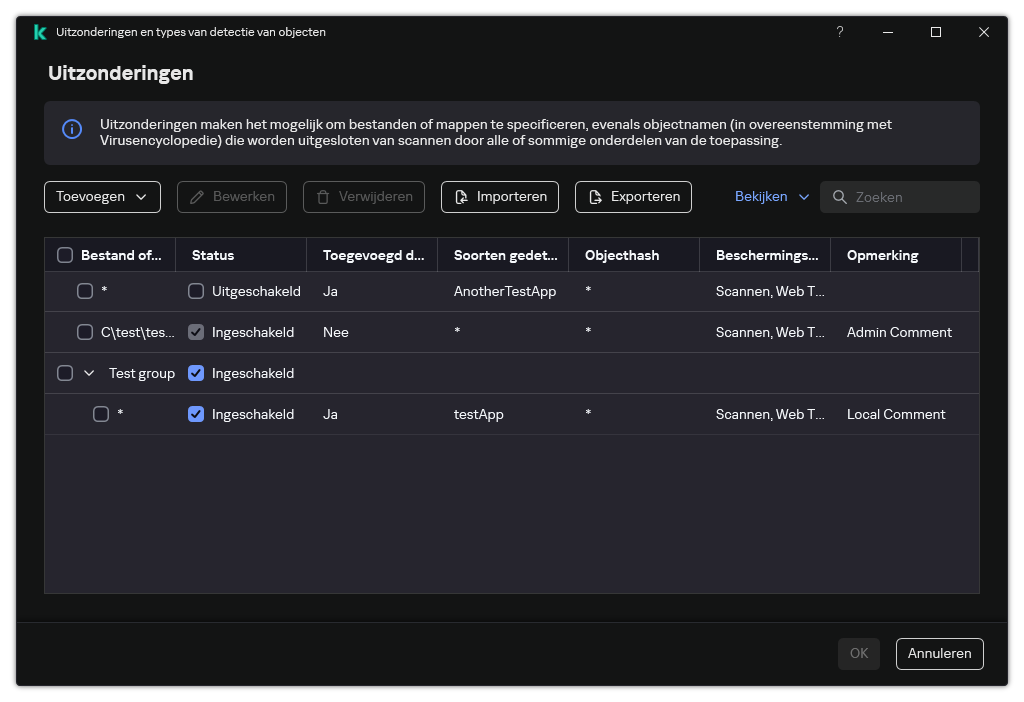Sort by the Objecthash column header
Viewport: 1024px width, 702px height.
tap(621, 255)
